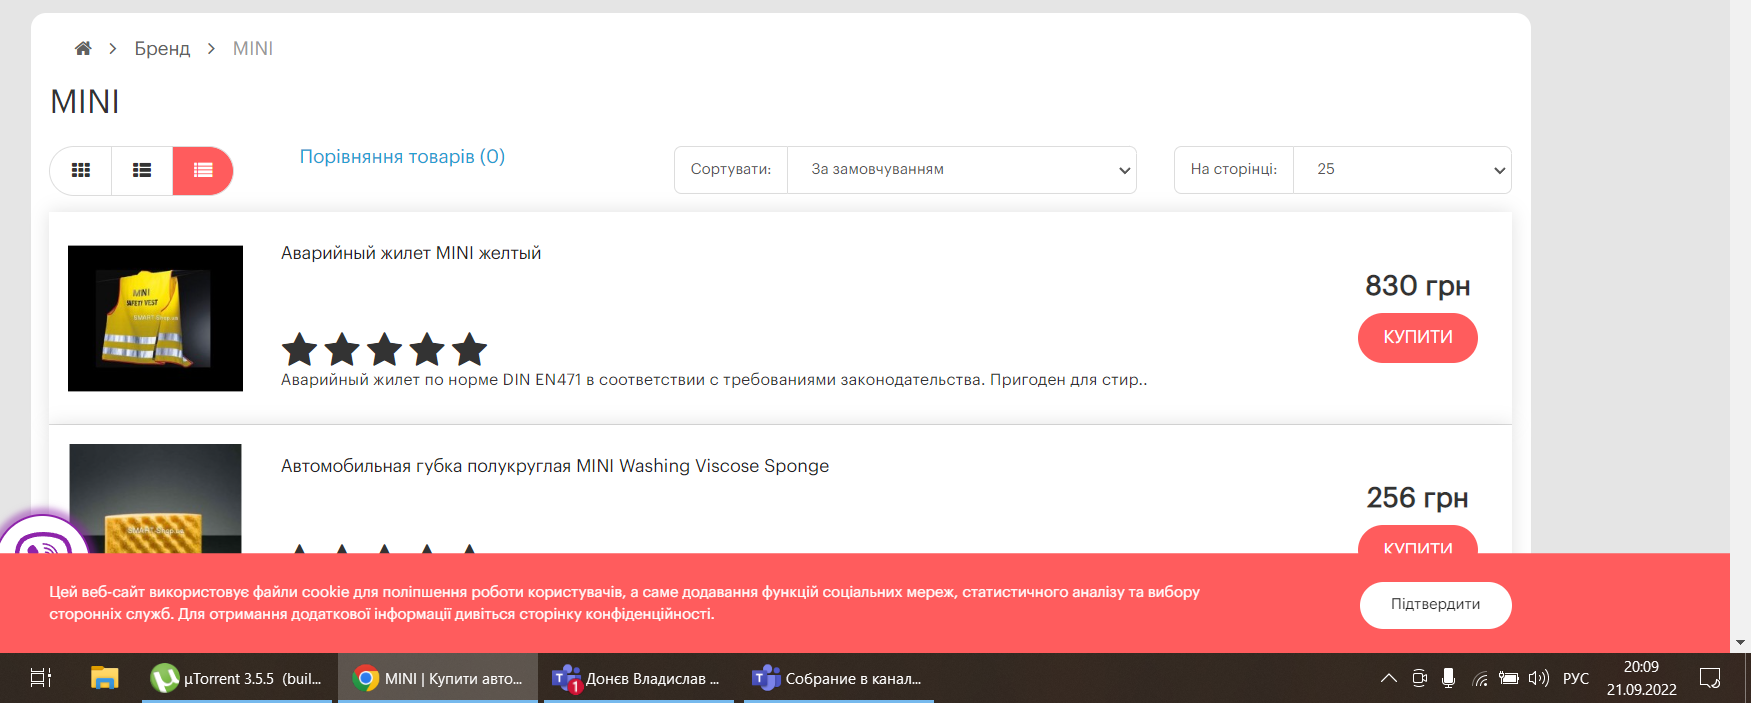Viewport: 1751px width, 703px height.
Task: Open the network Wi-Fi tray icon
Action: pos(1480,679)
